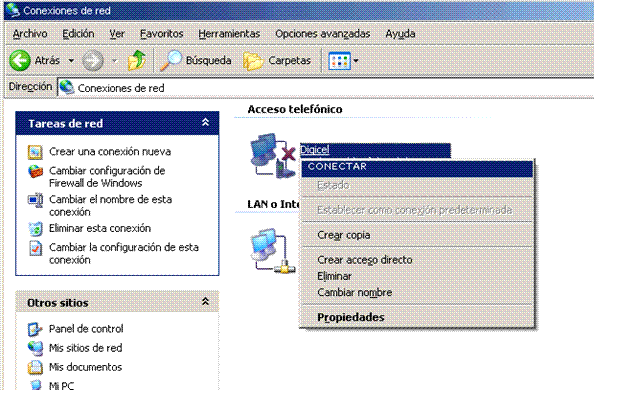Screen dimensions: 640x400
Task: Click the delete connection recycle icon
Action: point(36,229)
